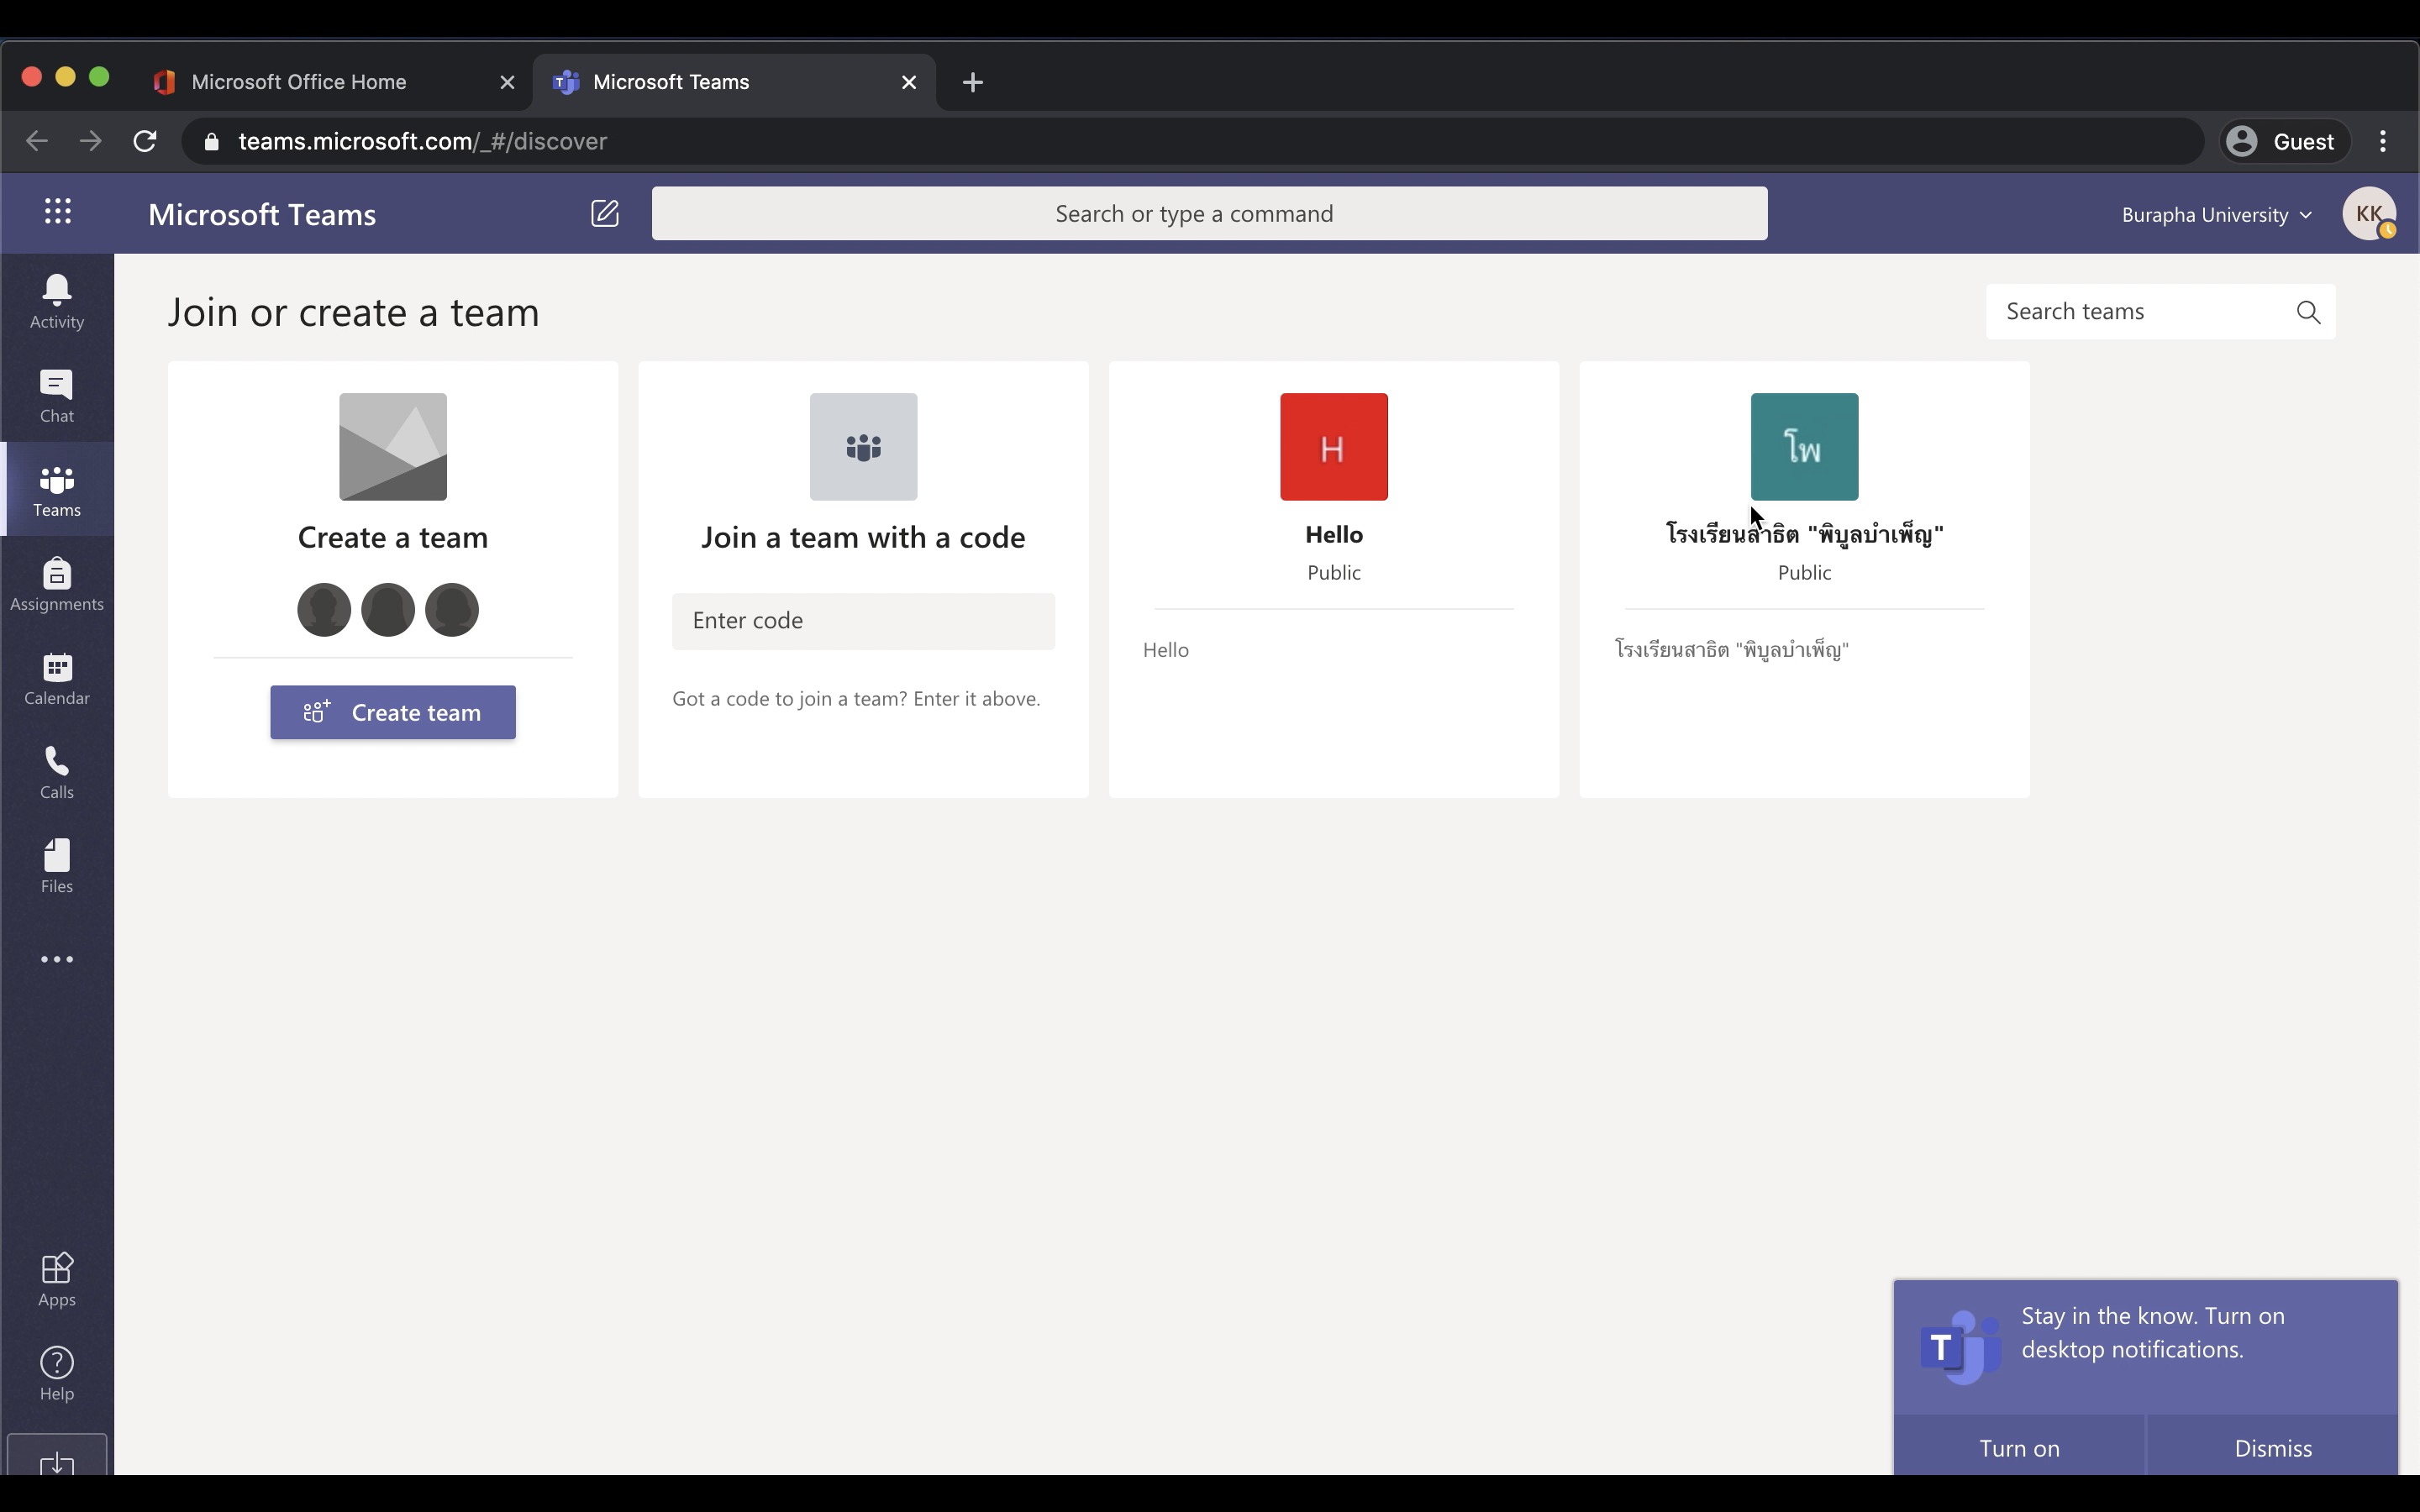Click the Join with code team icon

pos(863,447)
